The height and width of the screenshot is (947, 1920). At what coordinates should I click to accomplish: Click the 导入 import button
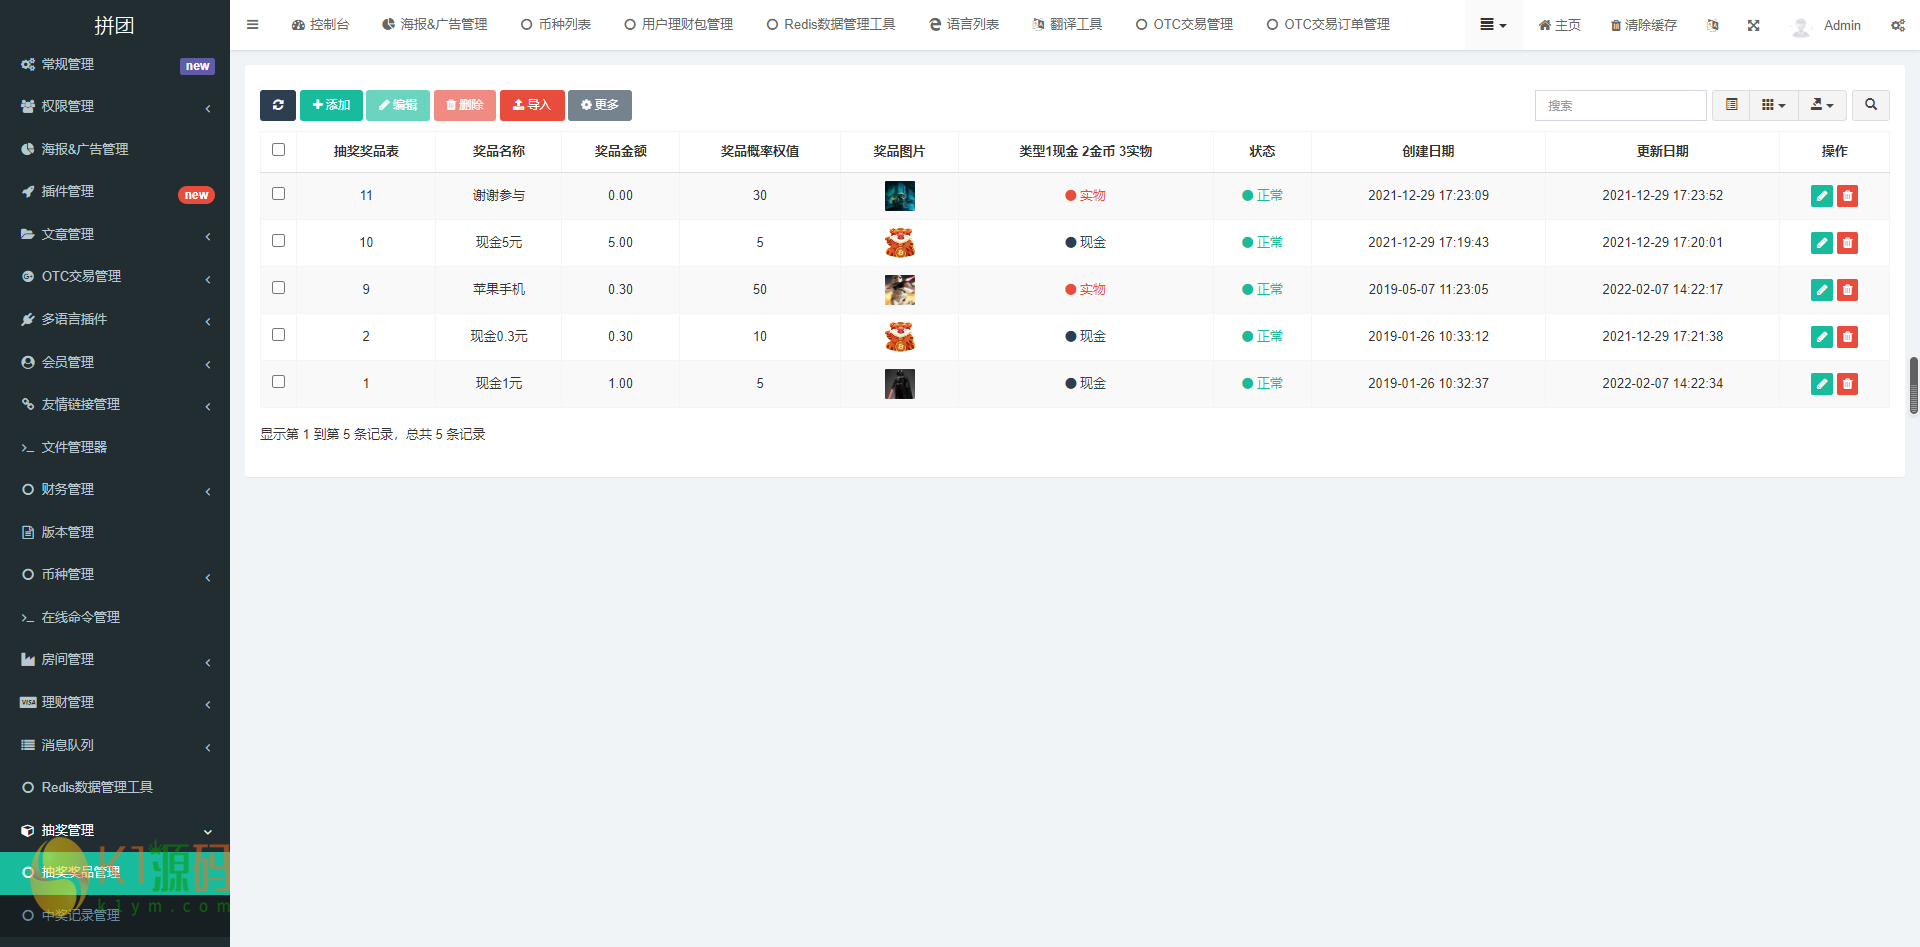pos(532,105)
